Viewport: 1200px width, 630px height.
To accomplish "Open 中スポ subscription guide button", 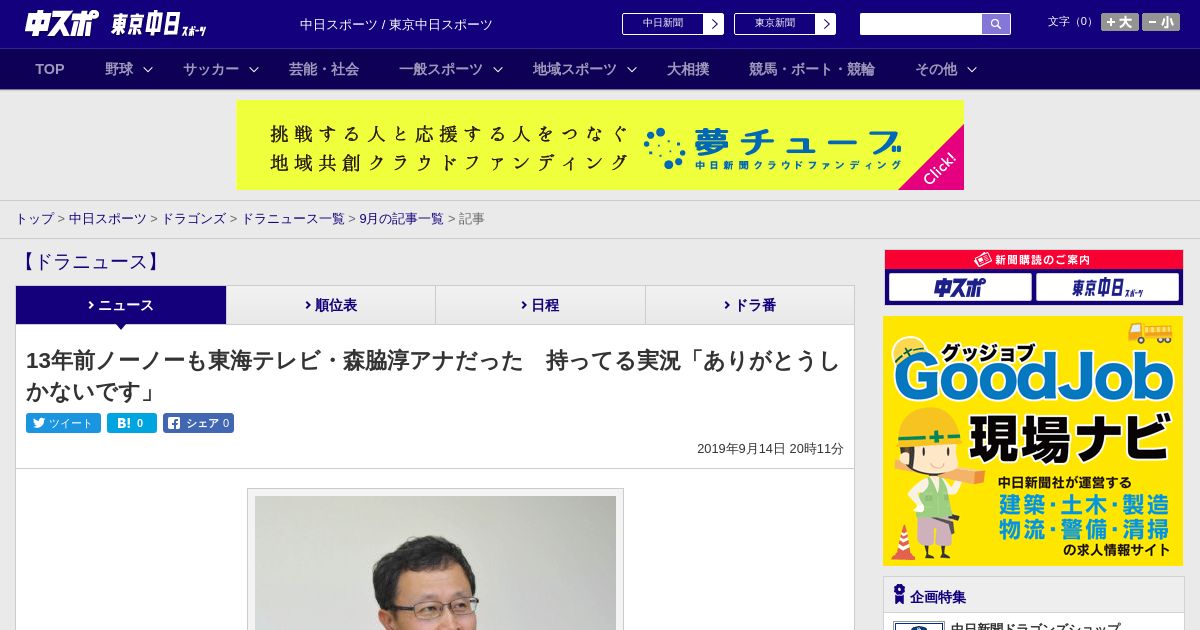I will click(960, 288).
